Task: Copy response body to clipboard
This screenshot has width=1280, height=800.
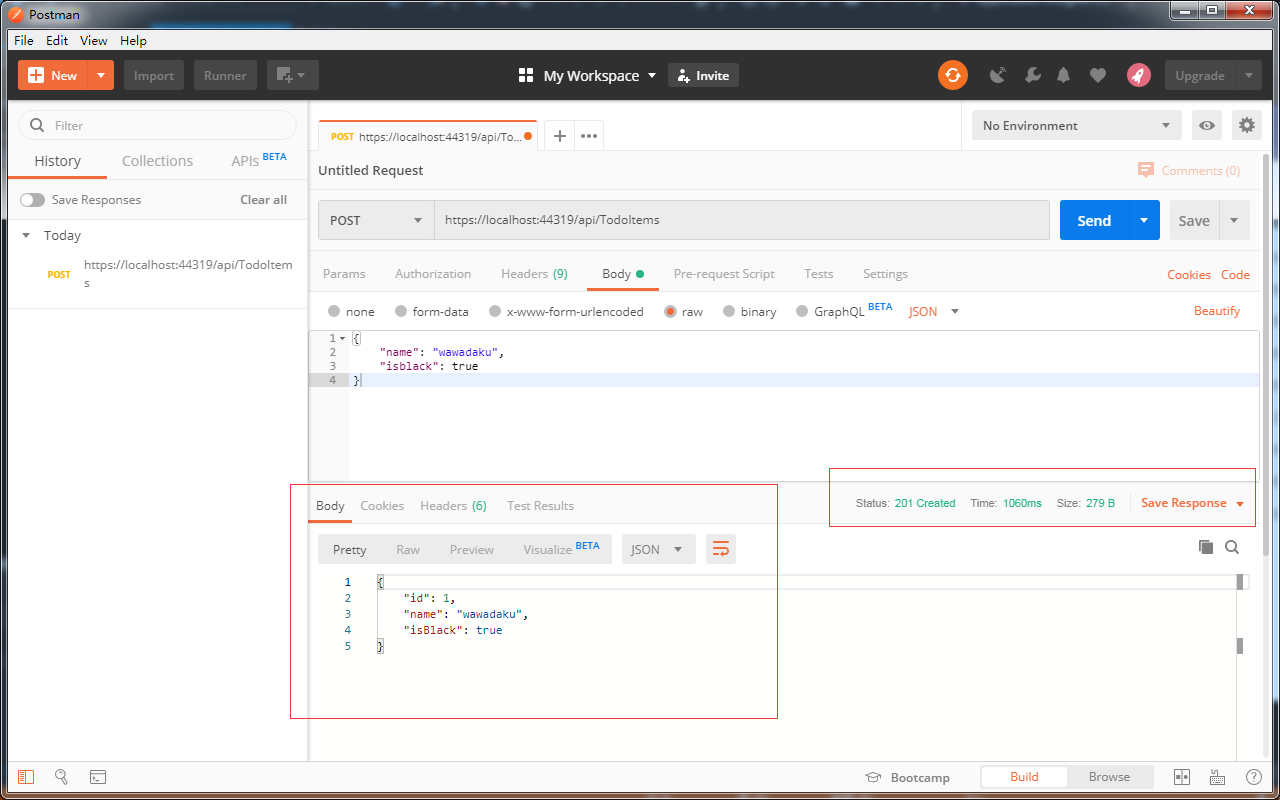Action: [x=1206, y=547]
